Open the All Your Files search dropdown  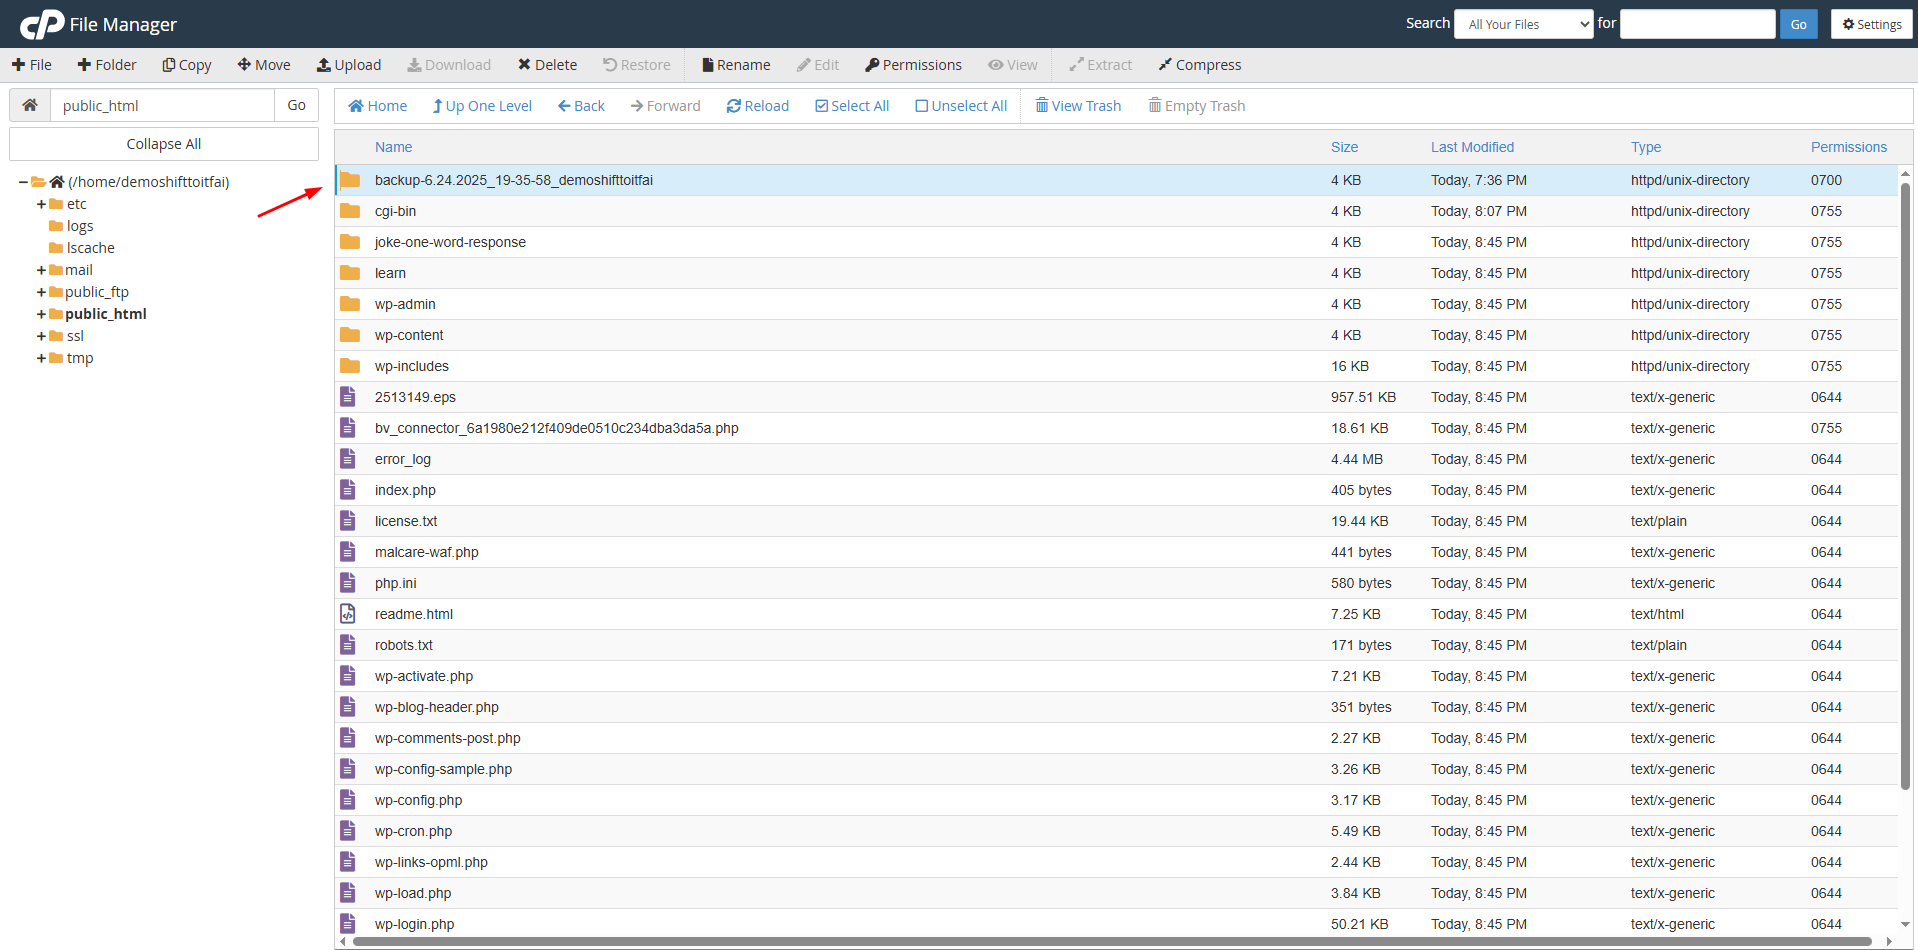[x=1524, y=24]
